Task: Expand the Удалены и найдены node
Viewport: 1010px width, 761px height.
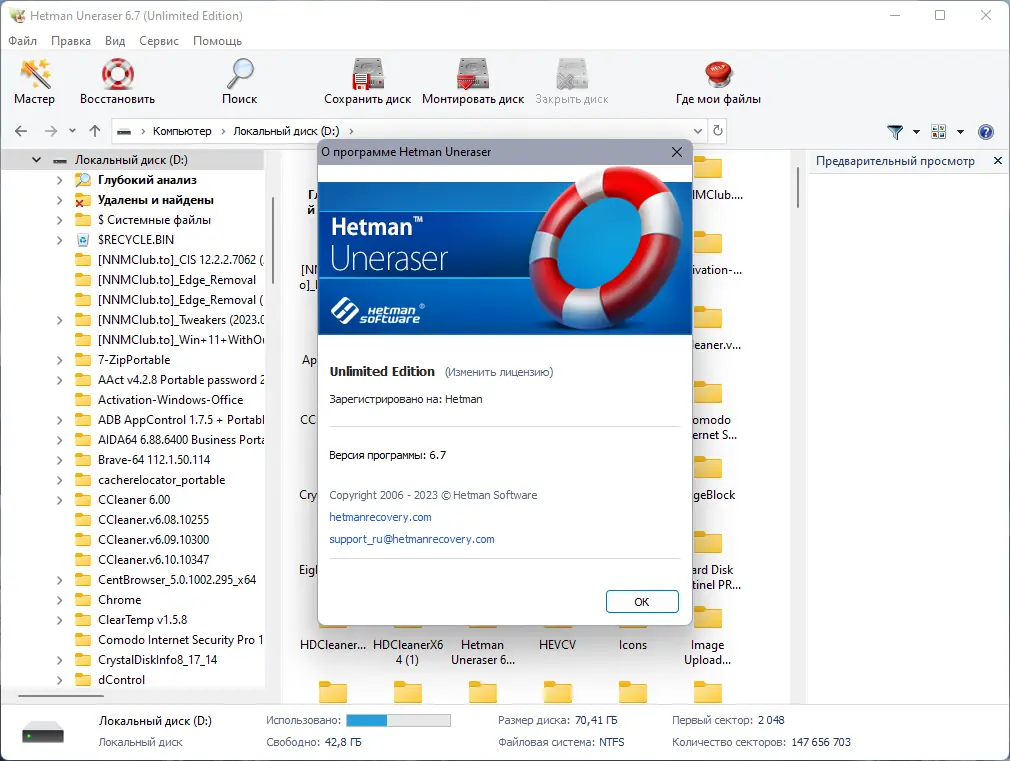Action: pyautogui.click(x=60, y=200)
